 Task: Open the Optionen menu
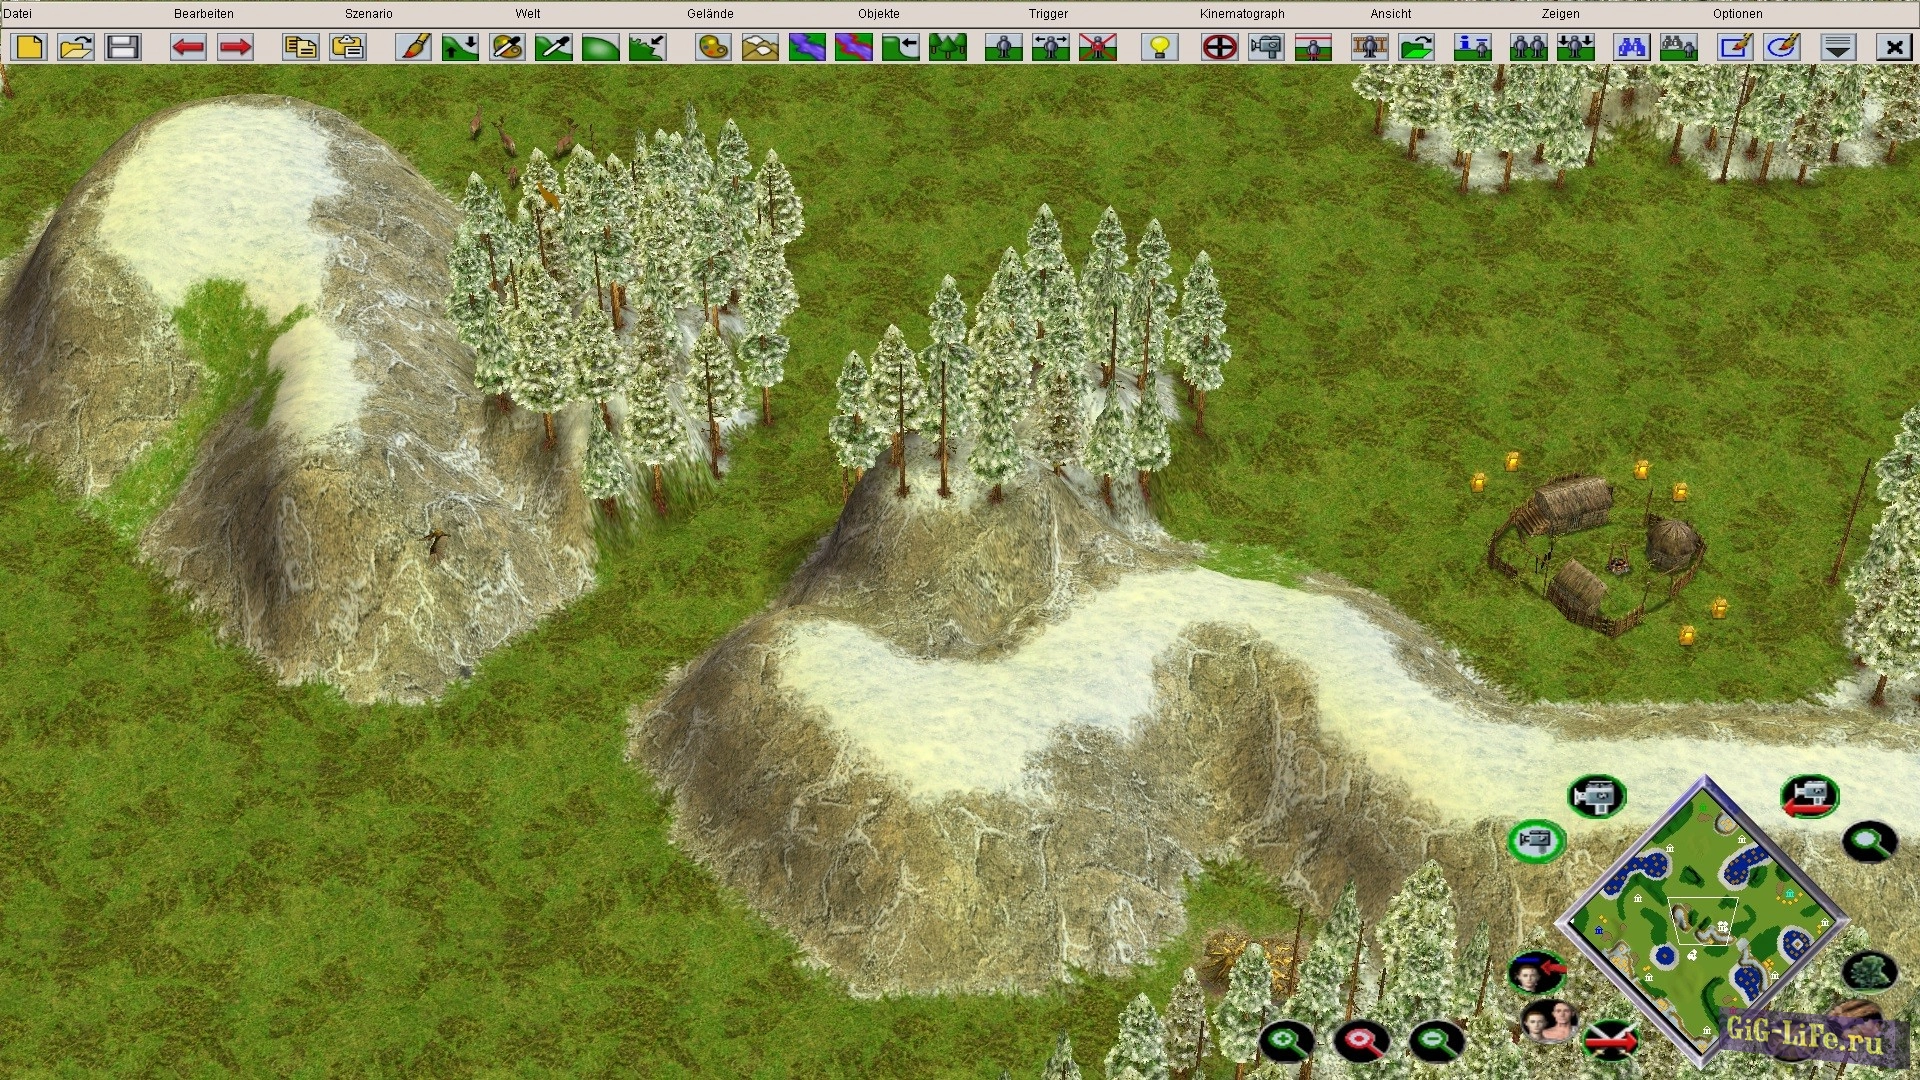tap(1737, 14)
